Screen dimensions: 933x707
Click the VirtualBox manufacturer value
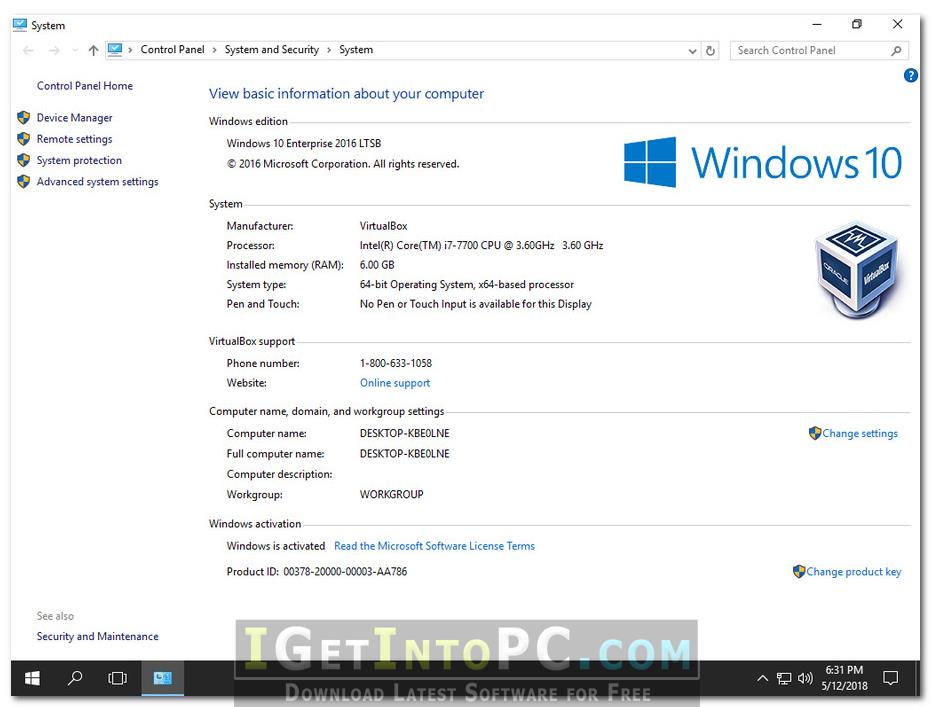coord(383,226)
